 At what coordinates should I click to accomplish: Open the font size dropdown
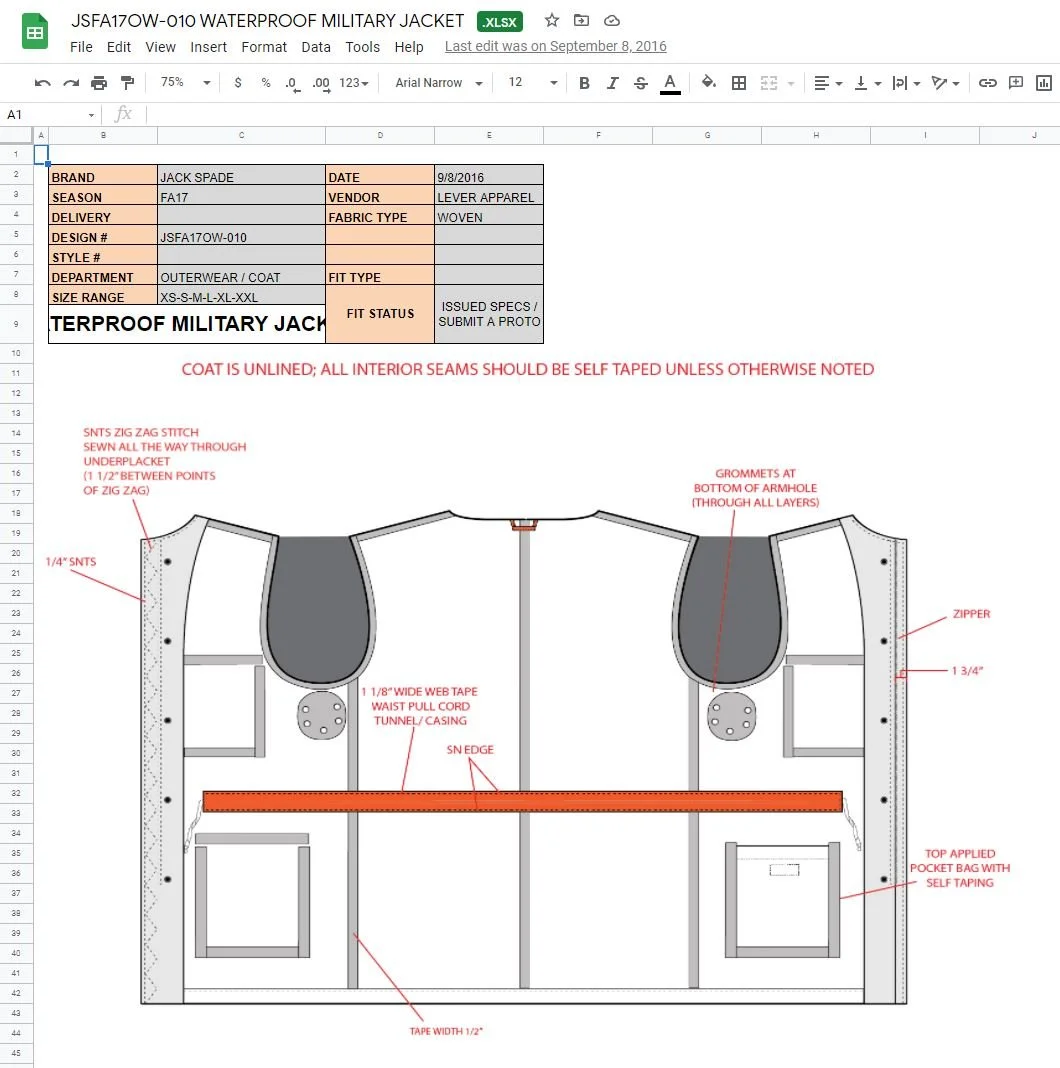[532, 82]
